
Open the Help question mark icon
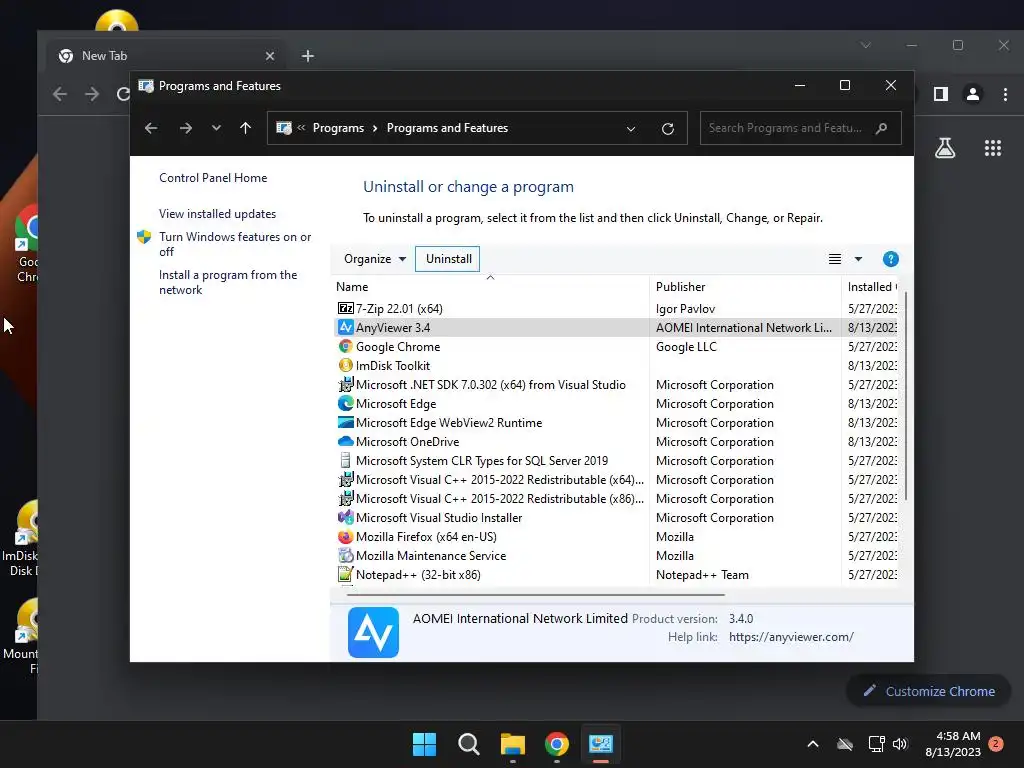[890, 259]
